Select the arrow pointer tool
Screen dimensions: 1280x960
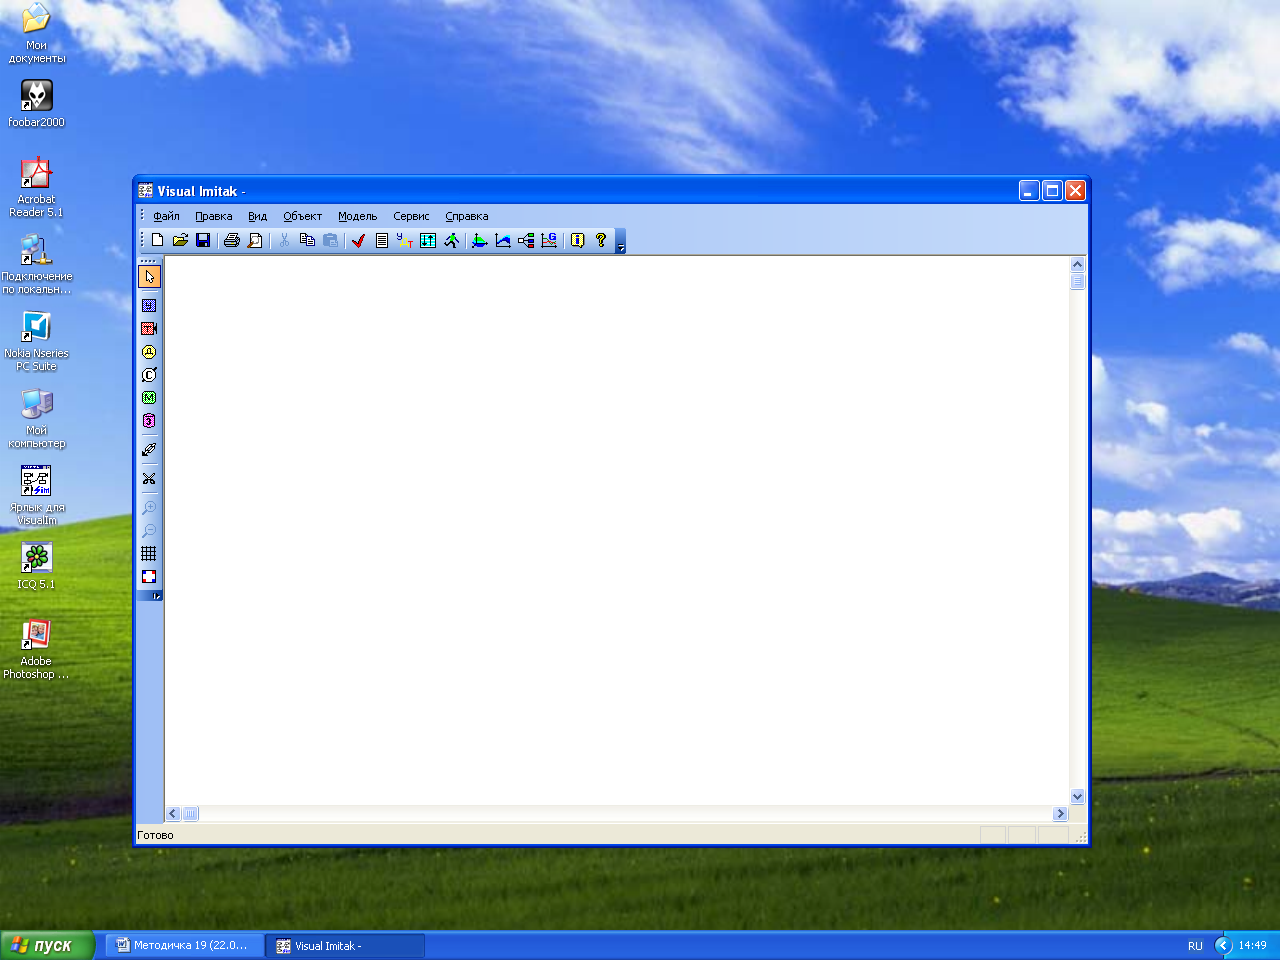click(149, 277)
